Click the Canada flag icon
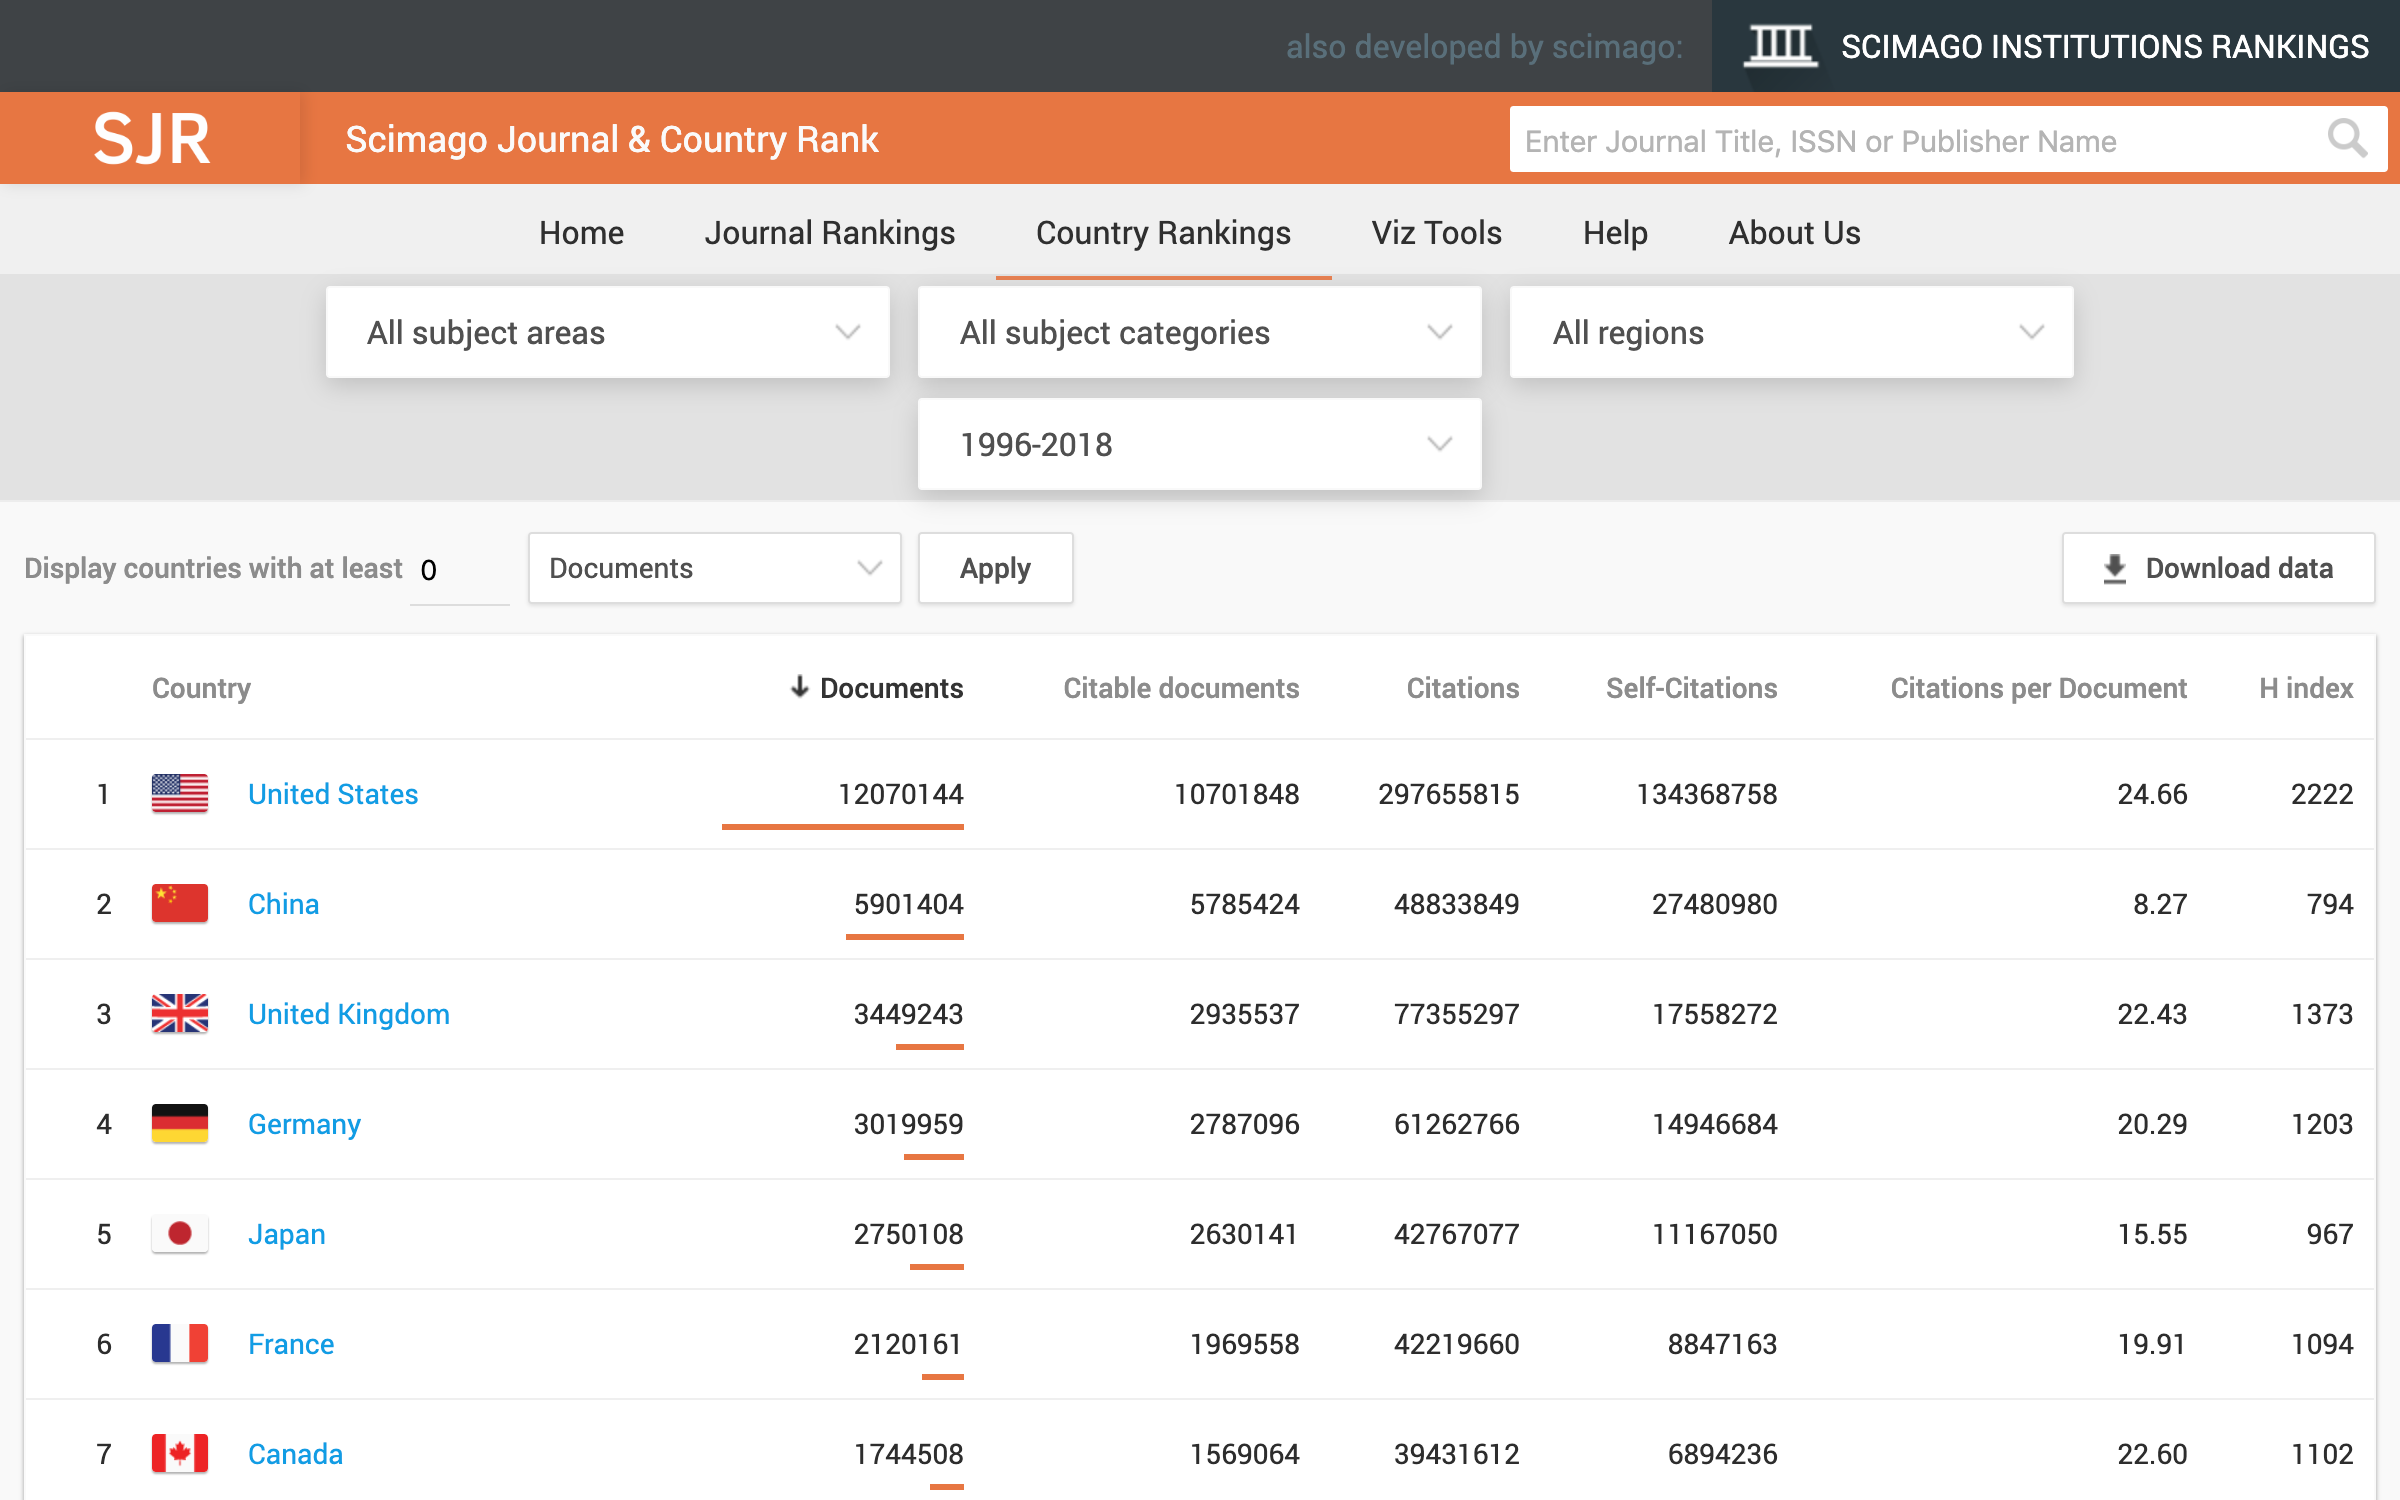Viewport: 2400px width, 1500px height. [x=180, y=1454]
